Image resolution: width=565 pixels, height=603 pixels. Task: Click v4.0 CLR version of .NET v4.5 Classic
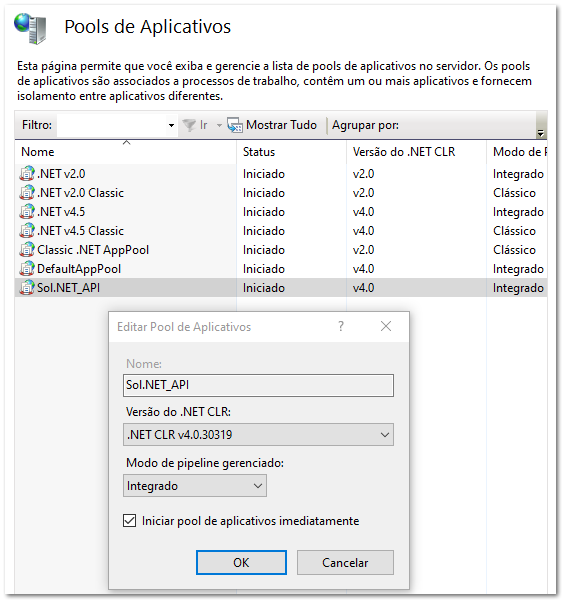[363, 231]
